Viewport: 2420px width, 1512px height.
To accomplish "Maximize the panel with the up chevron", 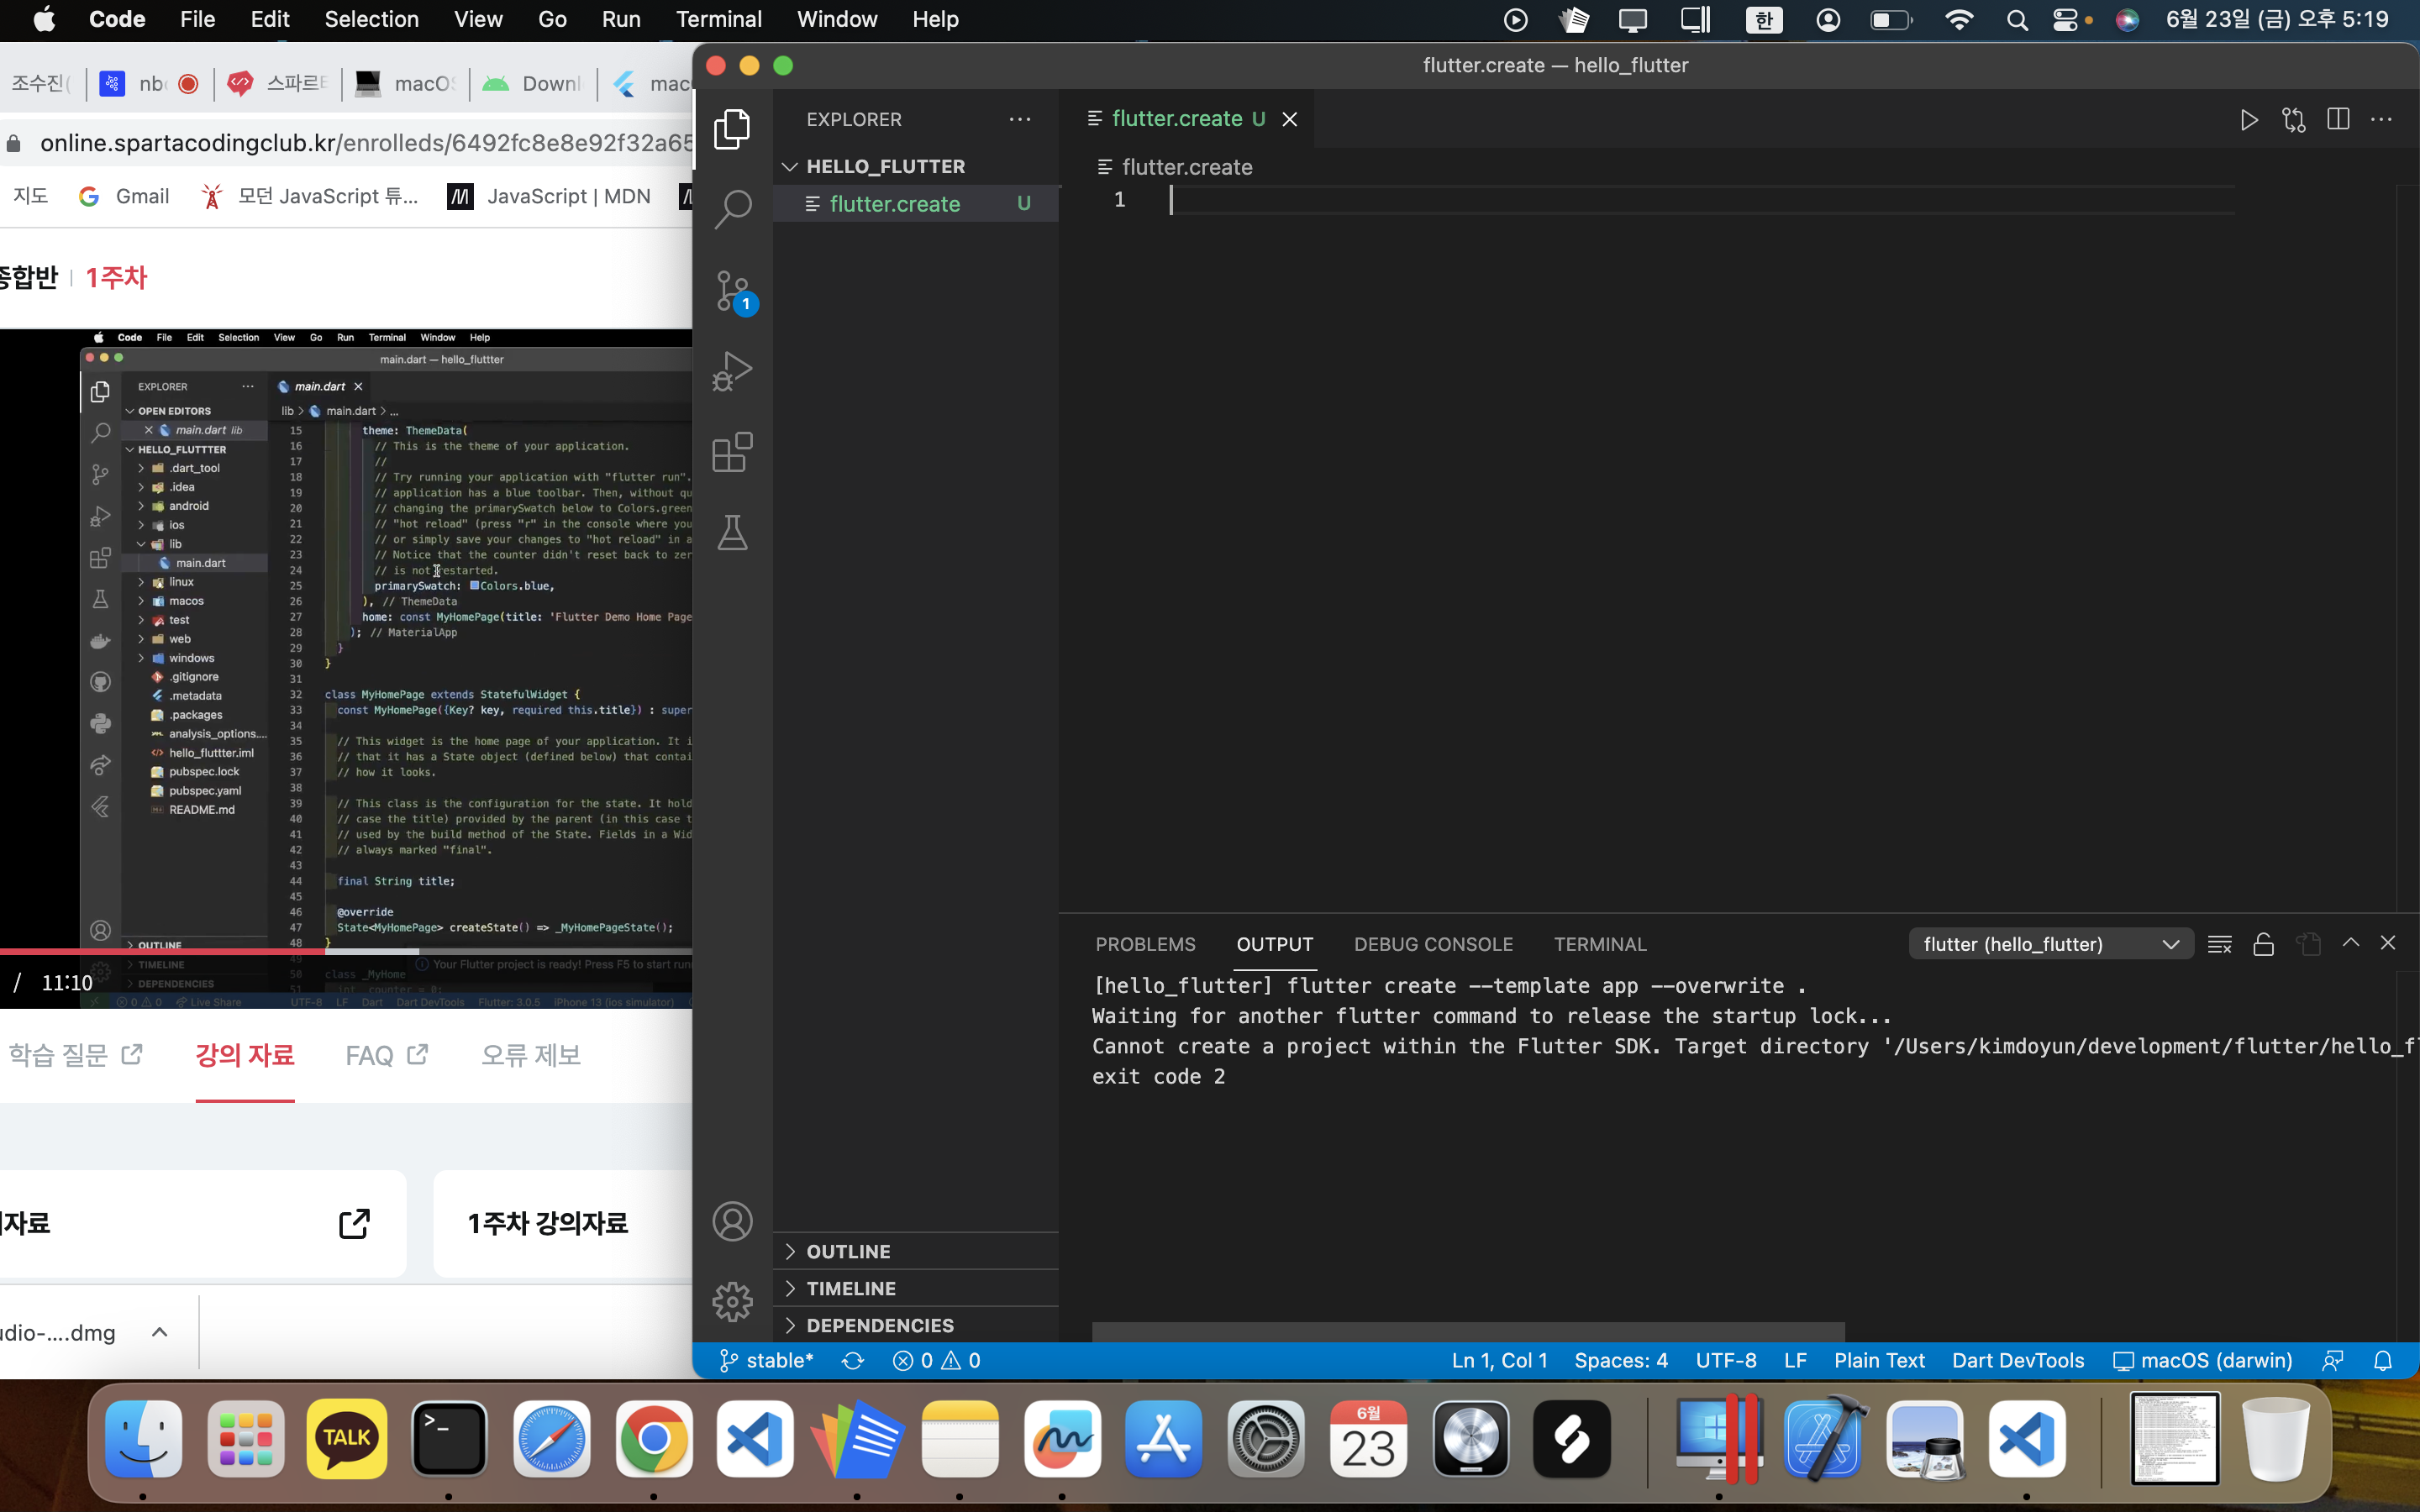I will click(2351, 943).
